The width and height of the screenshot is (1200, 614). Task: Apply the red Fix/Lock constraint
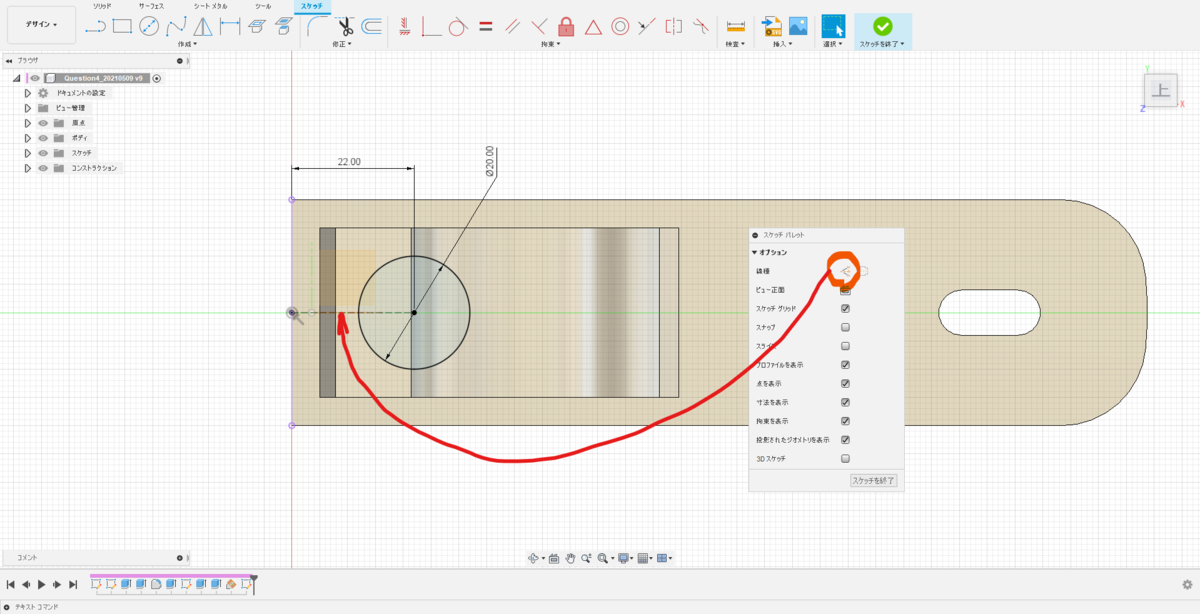[566, 26]
